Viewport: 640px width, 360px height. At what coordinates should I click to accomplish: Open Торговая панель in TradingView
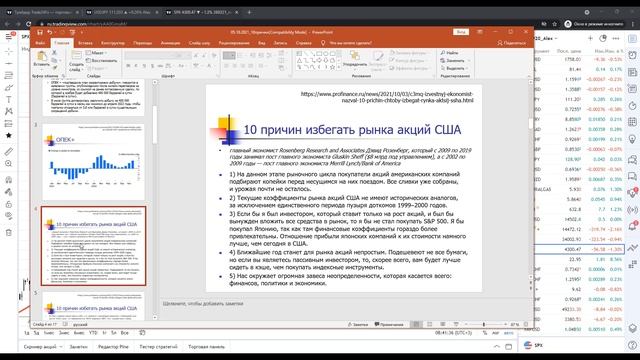point(207,347)
